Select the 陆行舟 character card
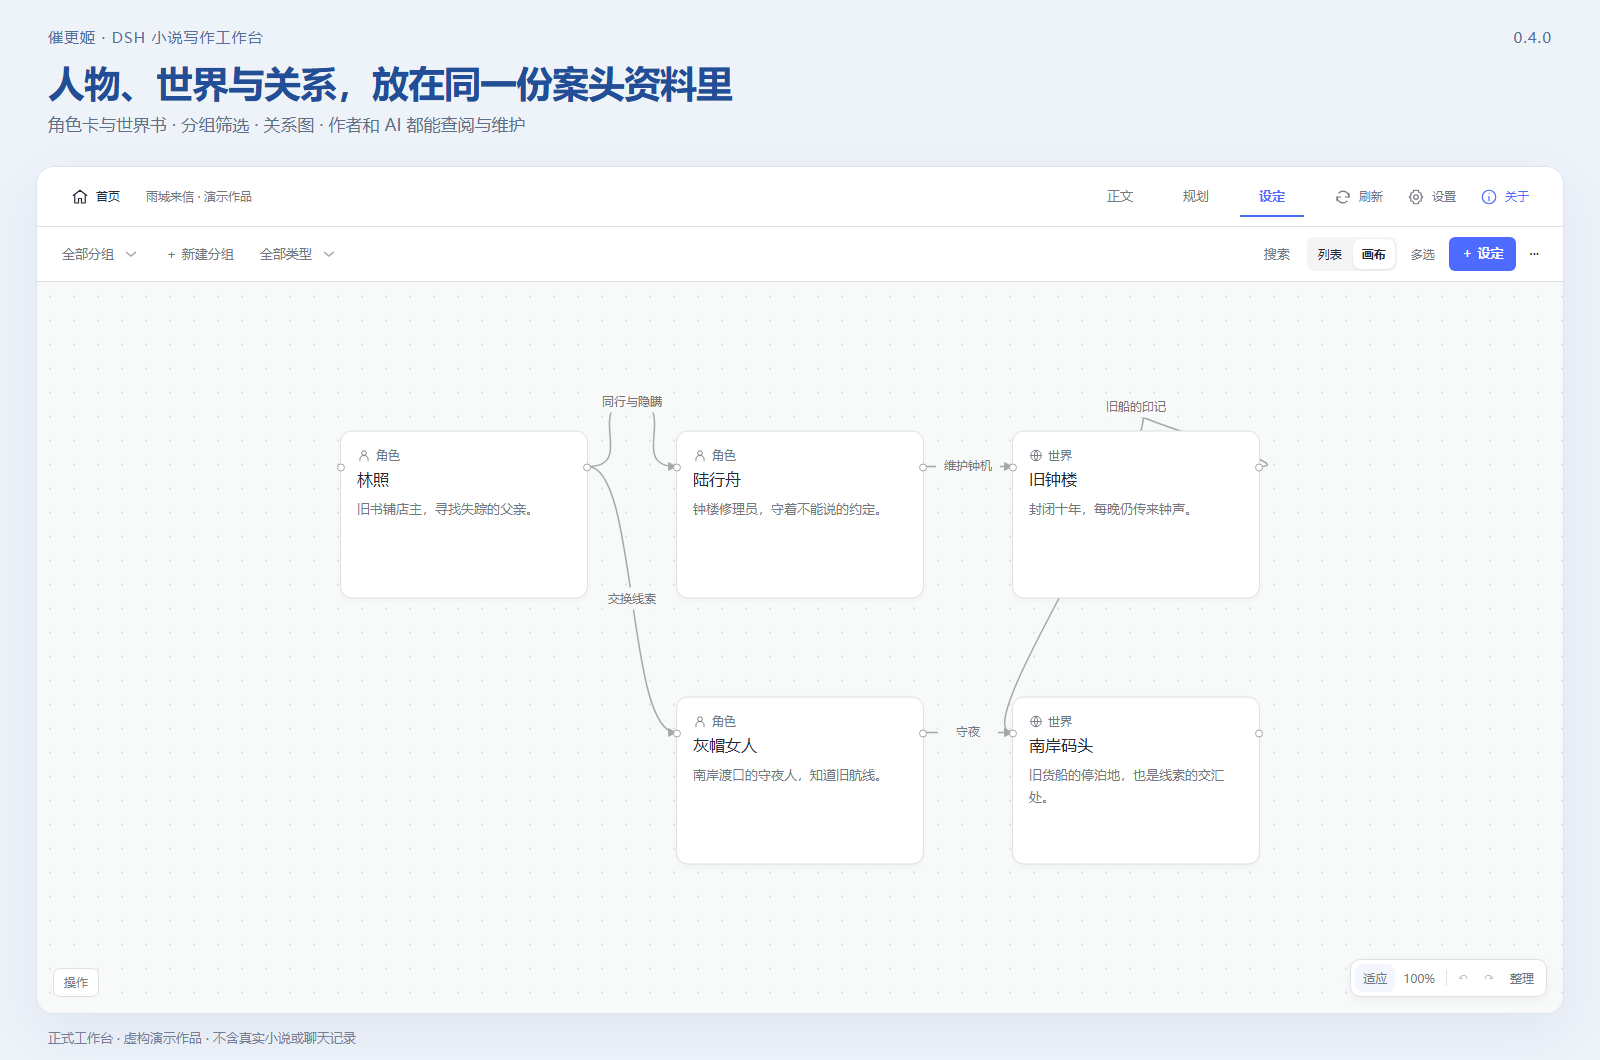Screen dimensions: 1600x1060 [800, 515]
